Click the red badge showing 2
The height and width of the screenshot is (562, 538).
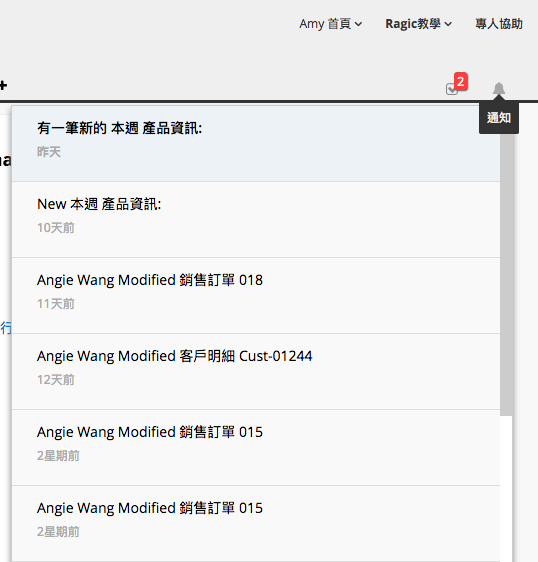[461, 81]
